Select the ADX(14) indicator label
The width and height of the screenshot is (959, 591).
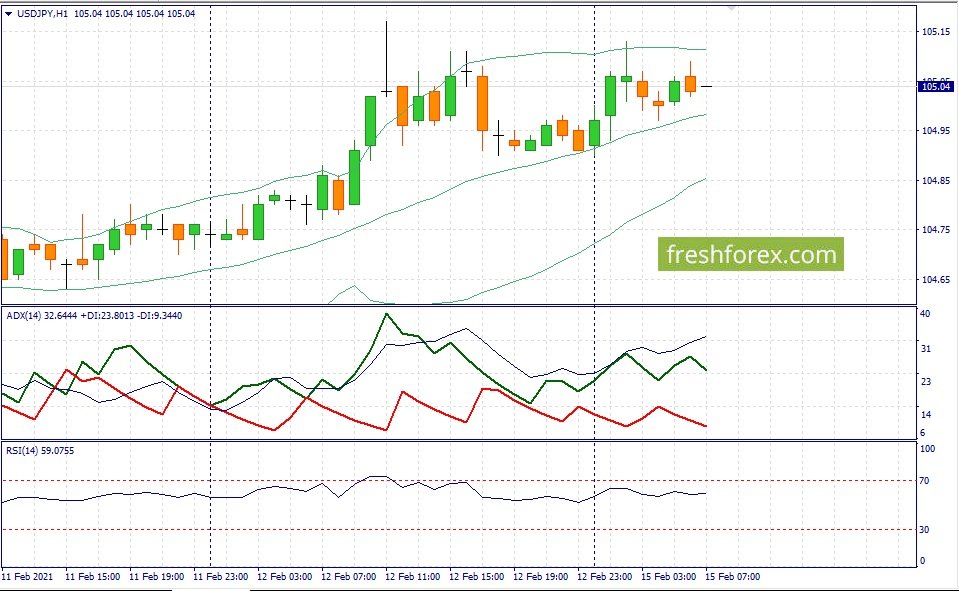(24, 316)
